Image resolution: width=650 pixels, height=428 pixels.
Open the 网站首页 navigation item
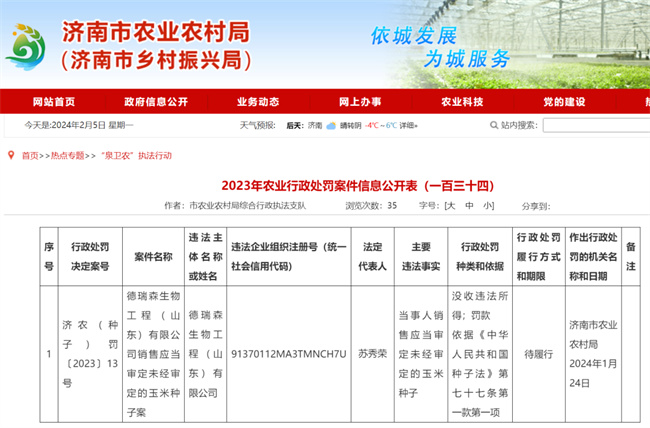point(53,102)
